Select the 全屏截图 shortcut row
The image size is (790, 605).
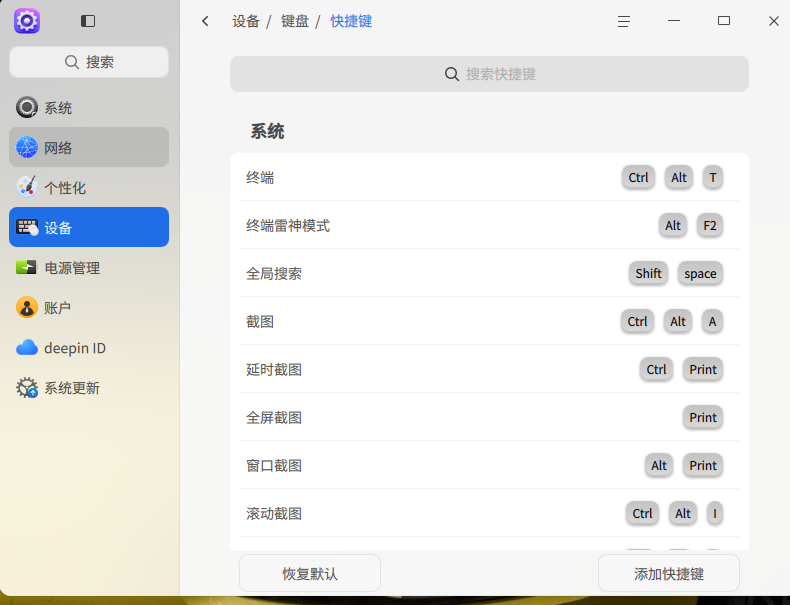click(489, 417)
